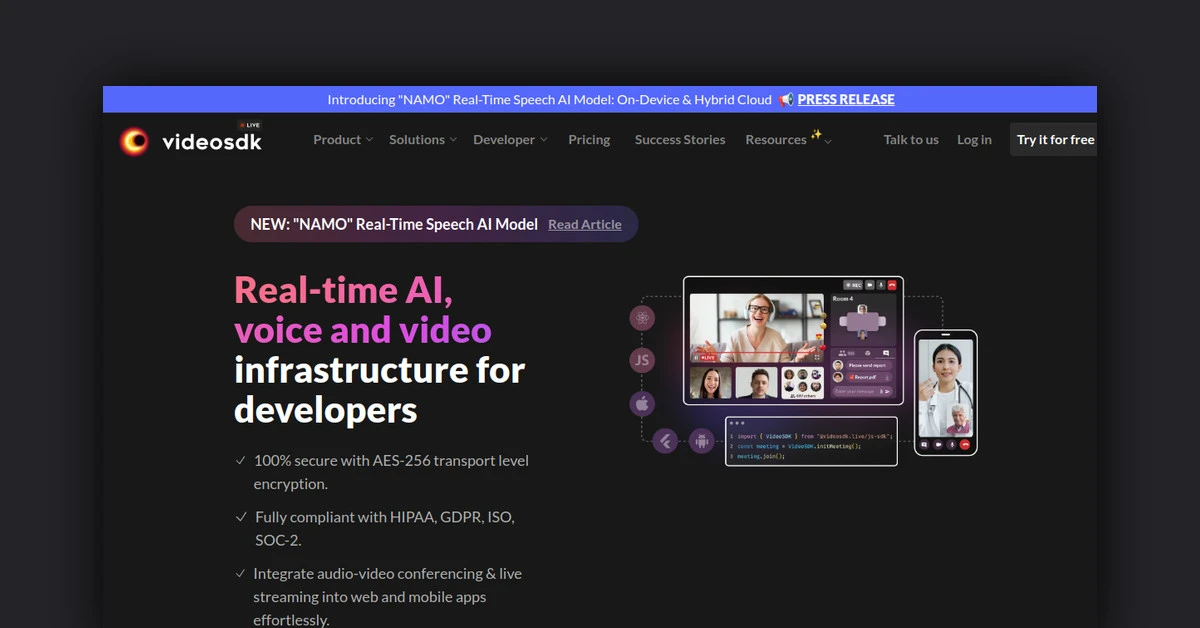Click the Android SDK icon
Viewport: 1200px width, 628px height.
pos(702,441)
